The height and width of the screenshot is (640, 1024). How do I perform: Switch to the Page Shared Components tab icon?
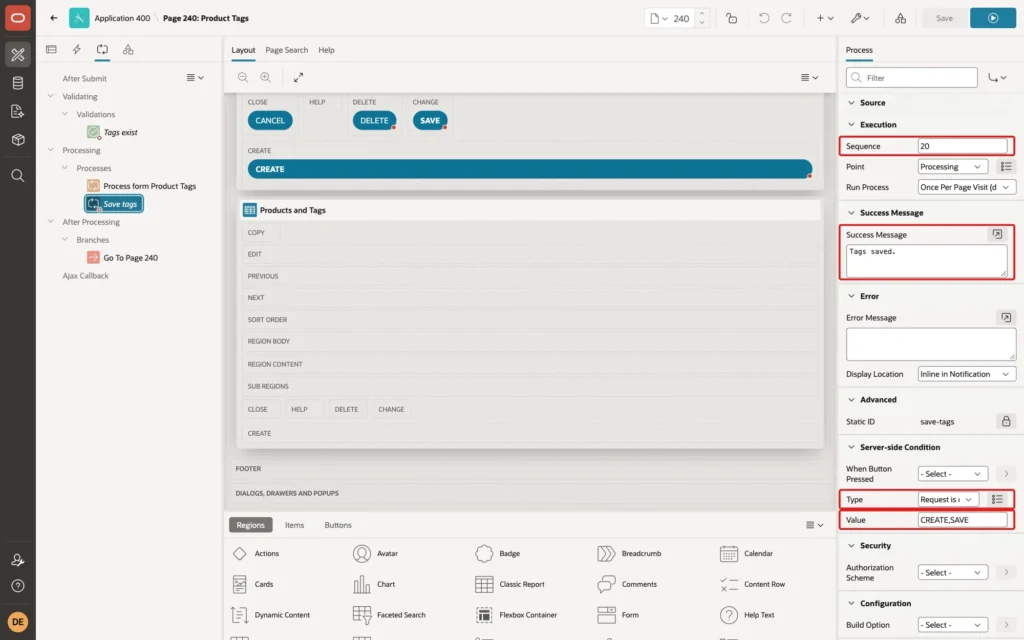click(x=128, y=50)
